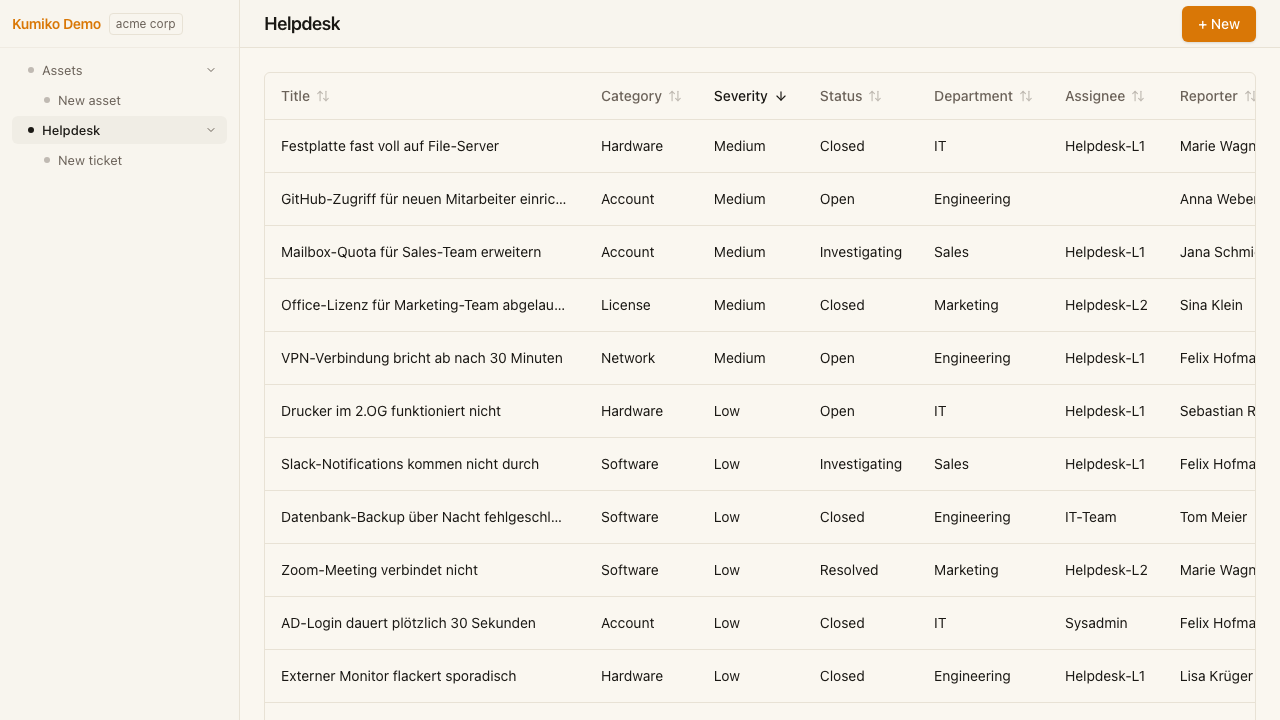Image resolution: width=1280 pixels, height=720 pixels.
Task: Open the Mailbox-Quota für Sales-Team erweitern ticket
Action: [411, 252]
